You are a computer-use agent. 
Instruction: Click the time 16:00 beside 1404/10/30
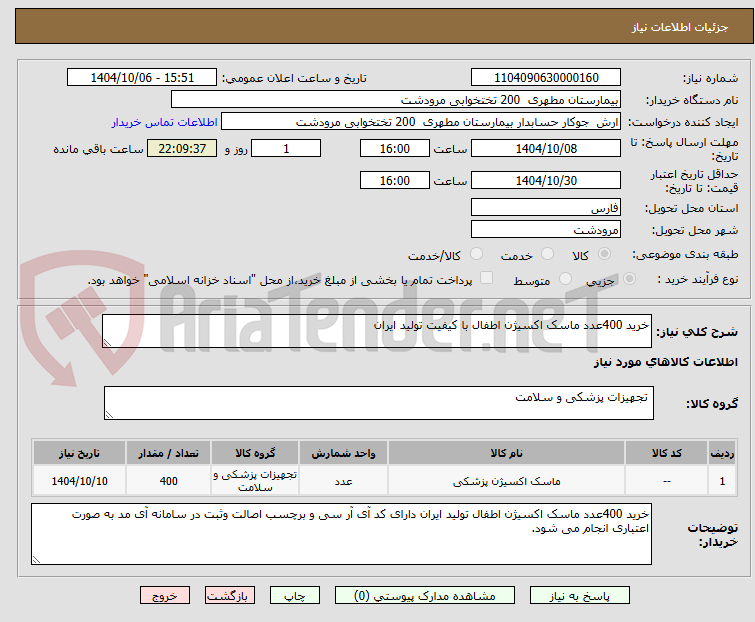[x=395, y=181]
